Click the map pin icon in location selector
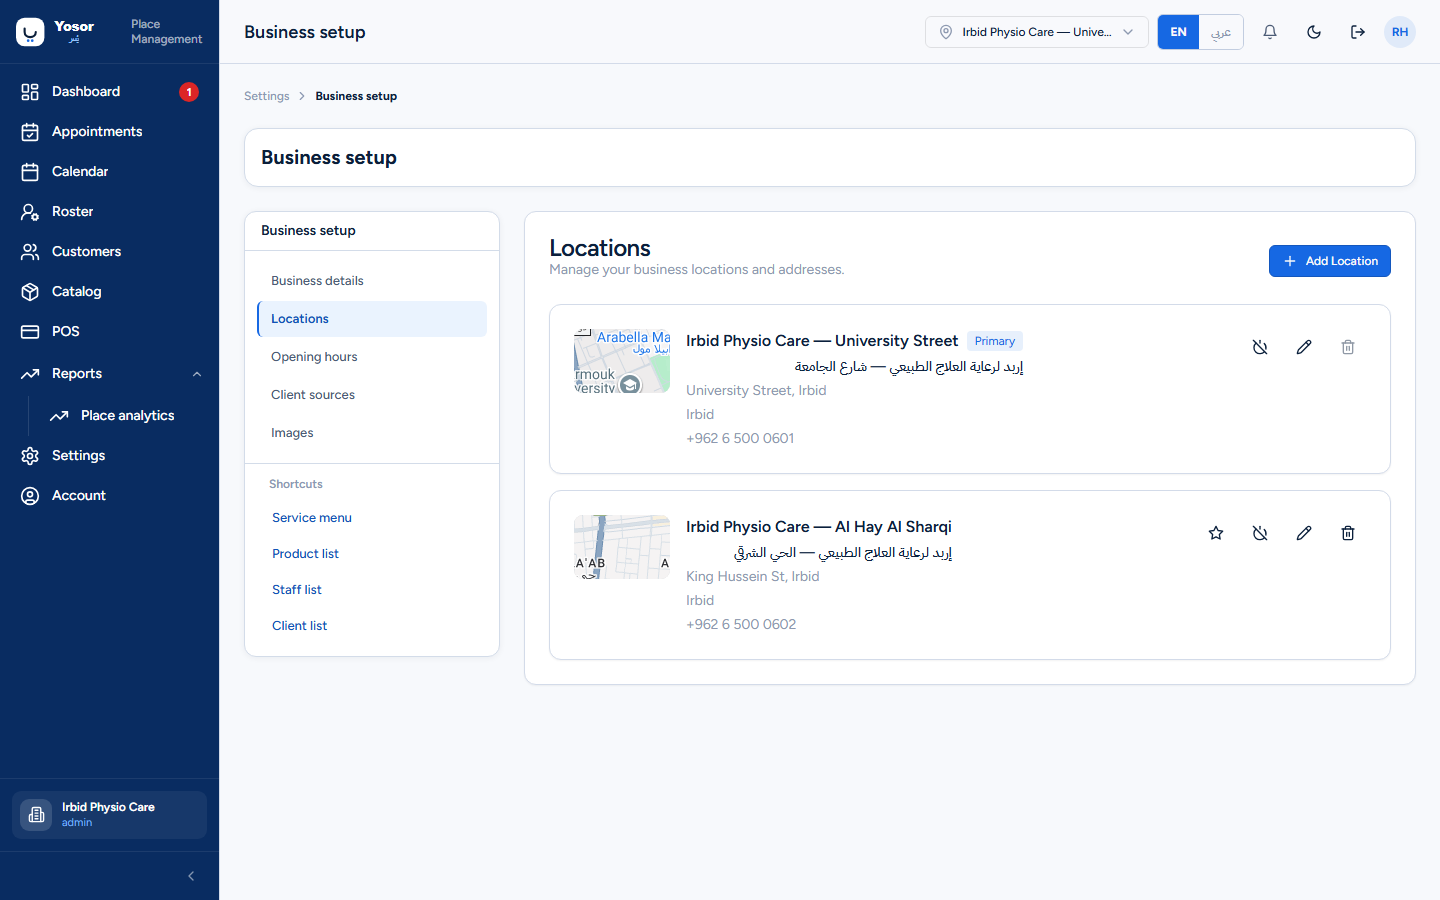 pos(946,32)
